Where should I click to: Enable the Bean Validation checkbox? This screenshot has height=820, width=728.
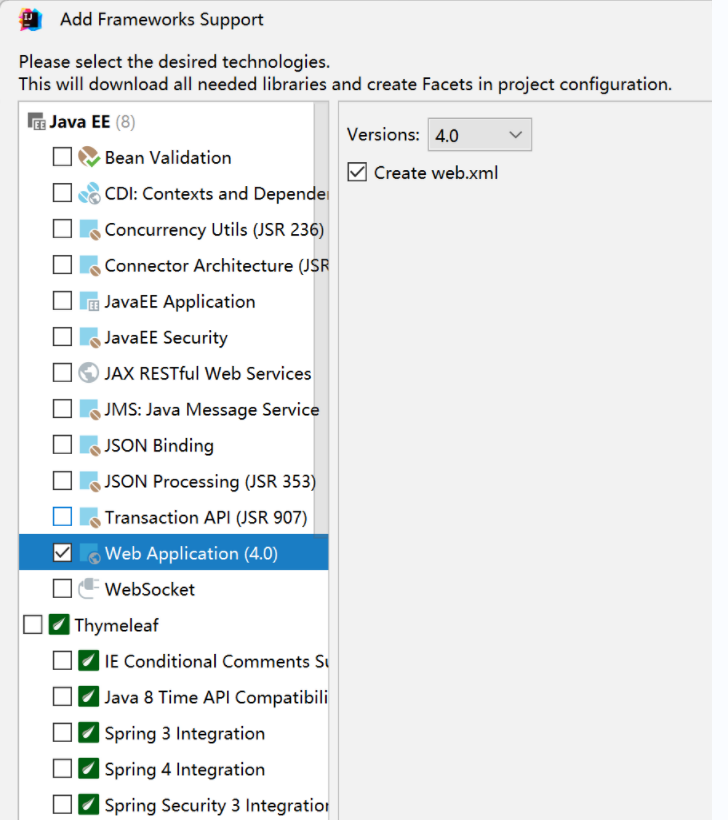(62, 156)
